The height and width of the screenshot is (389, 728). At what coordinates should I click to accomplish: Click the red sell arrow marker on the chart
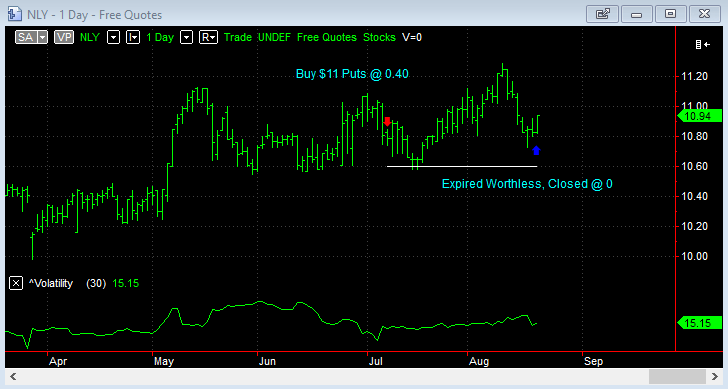coord(387,122)
